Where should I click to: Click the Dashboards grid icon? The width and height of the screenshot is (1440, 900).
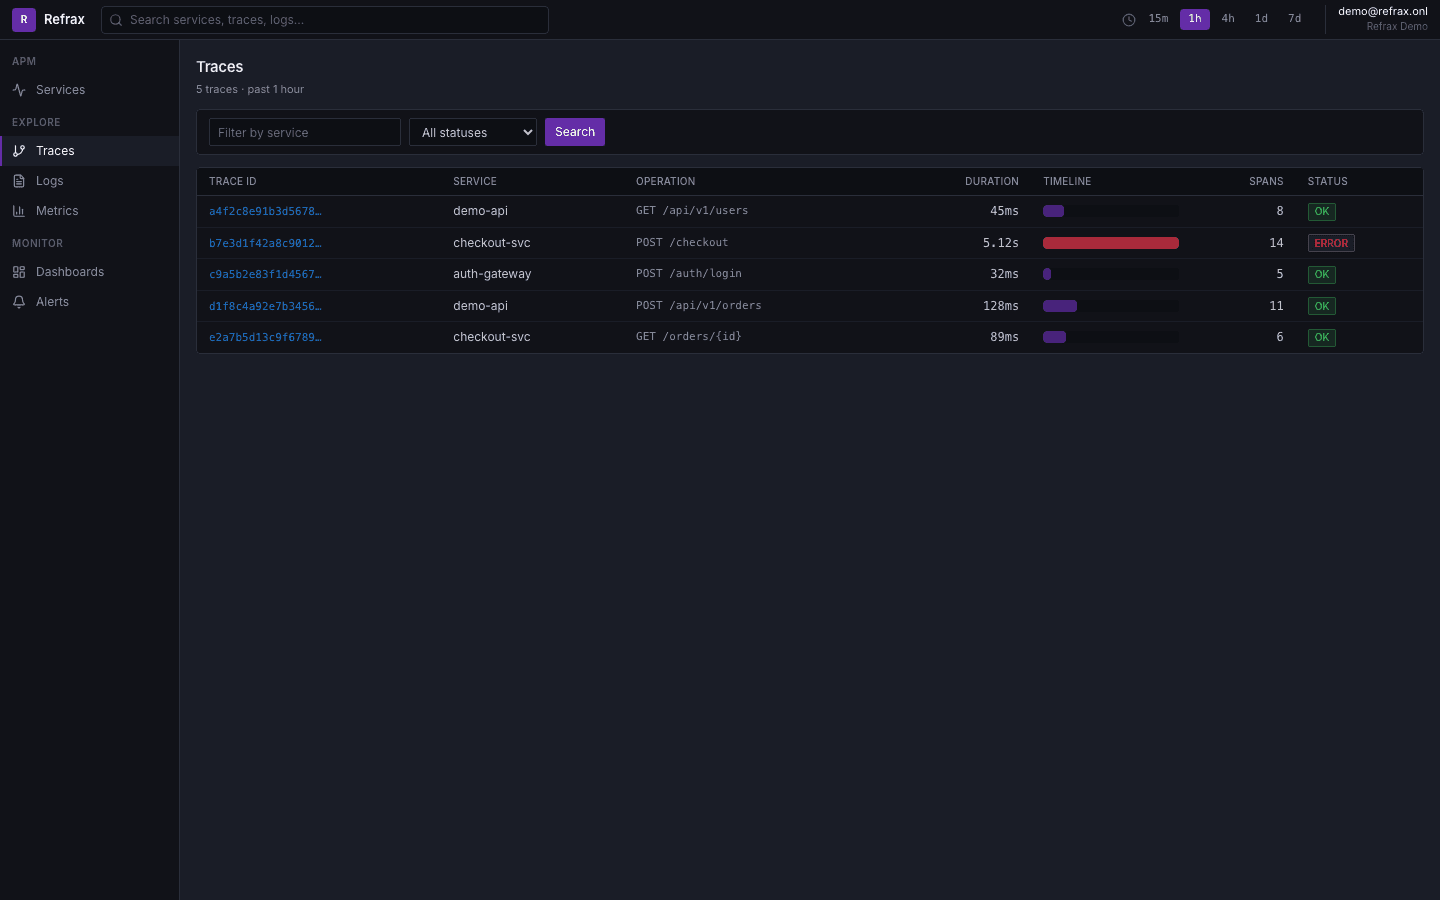(x=19, y=272)
